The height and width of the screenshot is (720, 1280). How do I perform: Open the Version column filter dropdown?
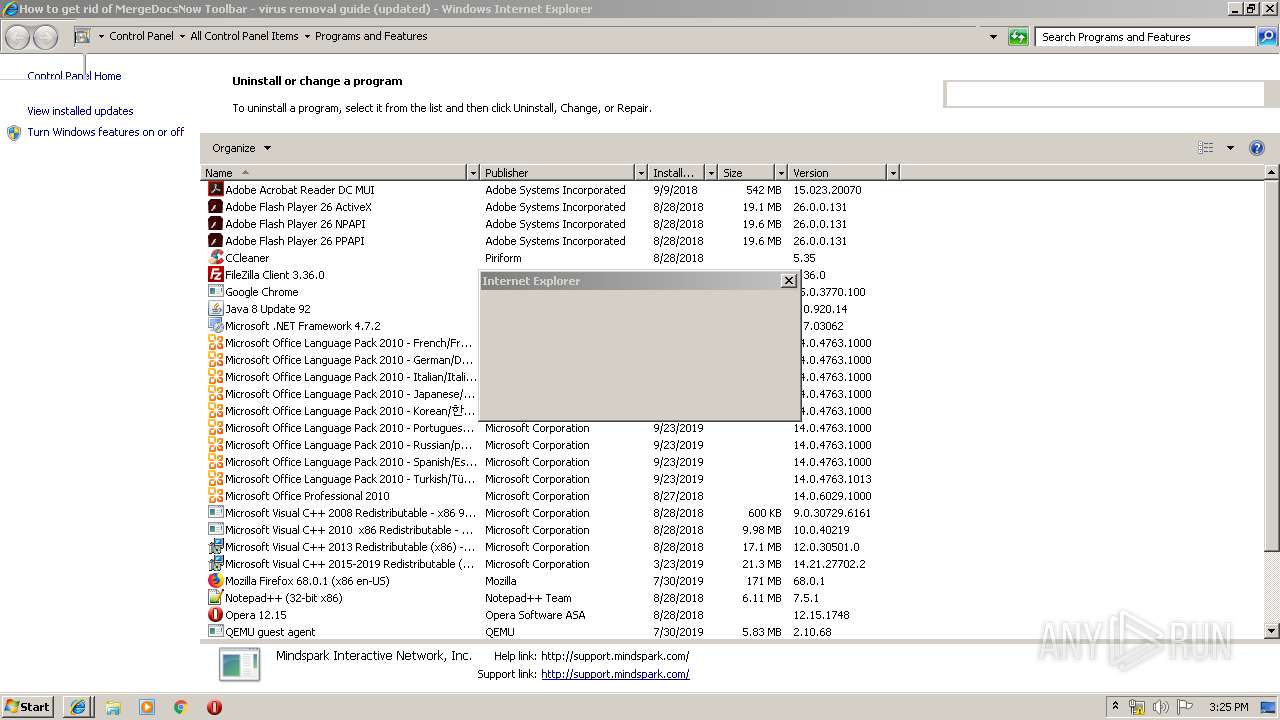coord(893,173)
